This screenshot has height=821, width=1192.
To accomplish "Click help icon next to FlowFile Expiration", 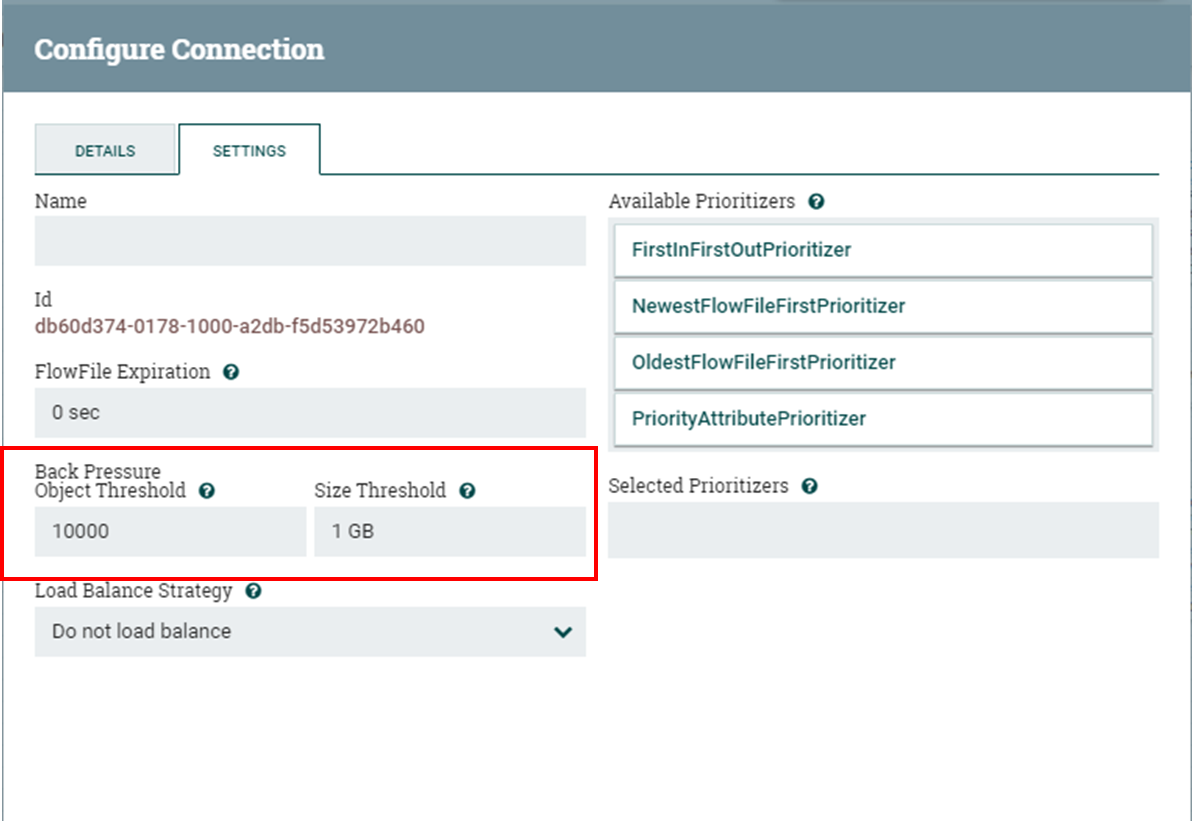I will 231,372.
